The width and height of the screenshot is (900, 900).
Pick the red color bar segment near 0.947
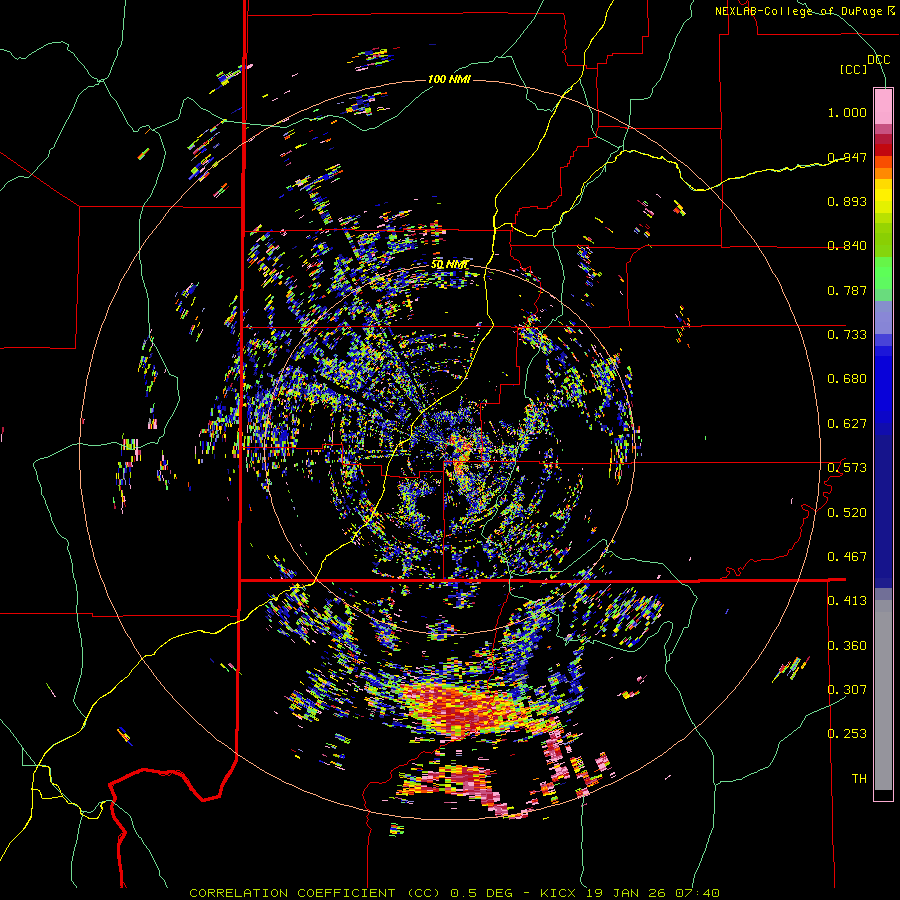pos(883,150)
